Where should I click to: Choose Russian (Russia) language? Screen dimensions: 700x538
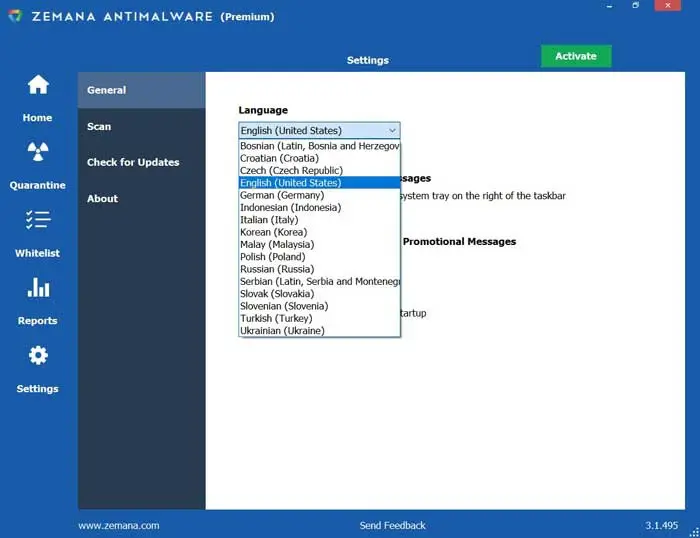pos(320,269)
